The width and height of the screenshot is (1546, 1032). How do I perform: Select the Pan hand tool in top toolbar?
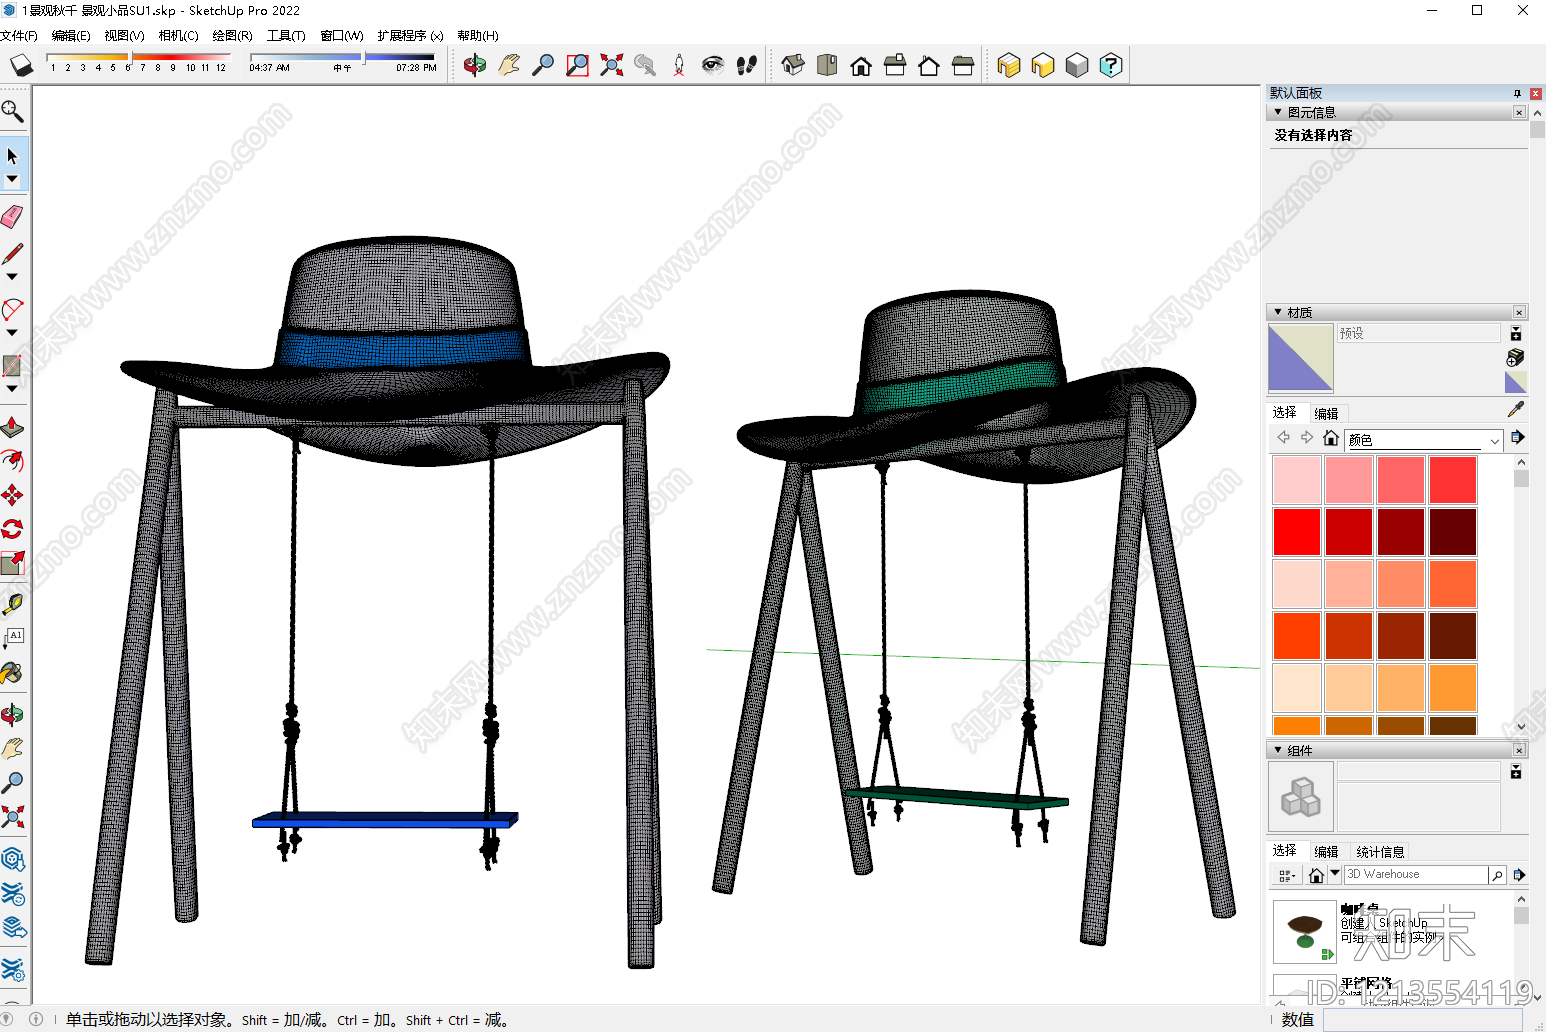[509, 66]
